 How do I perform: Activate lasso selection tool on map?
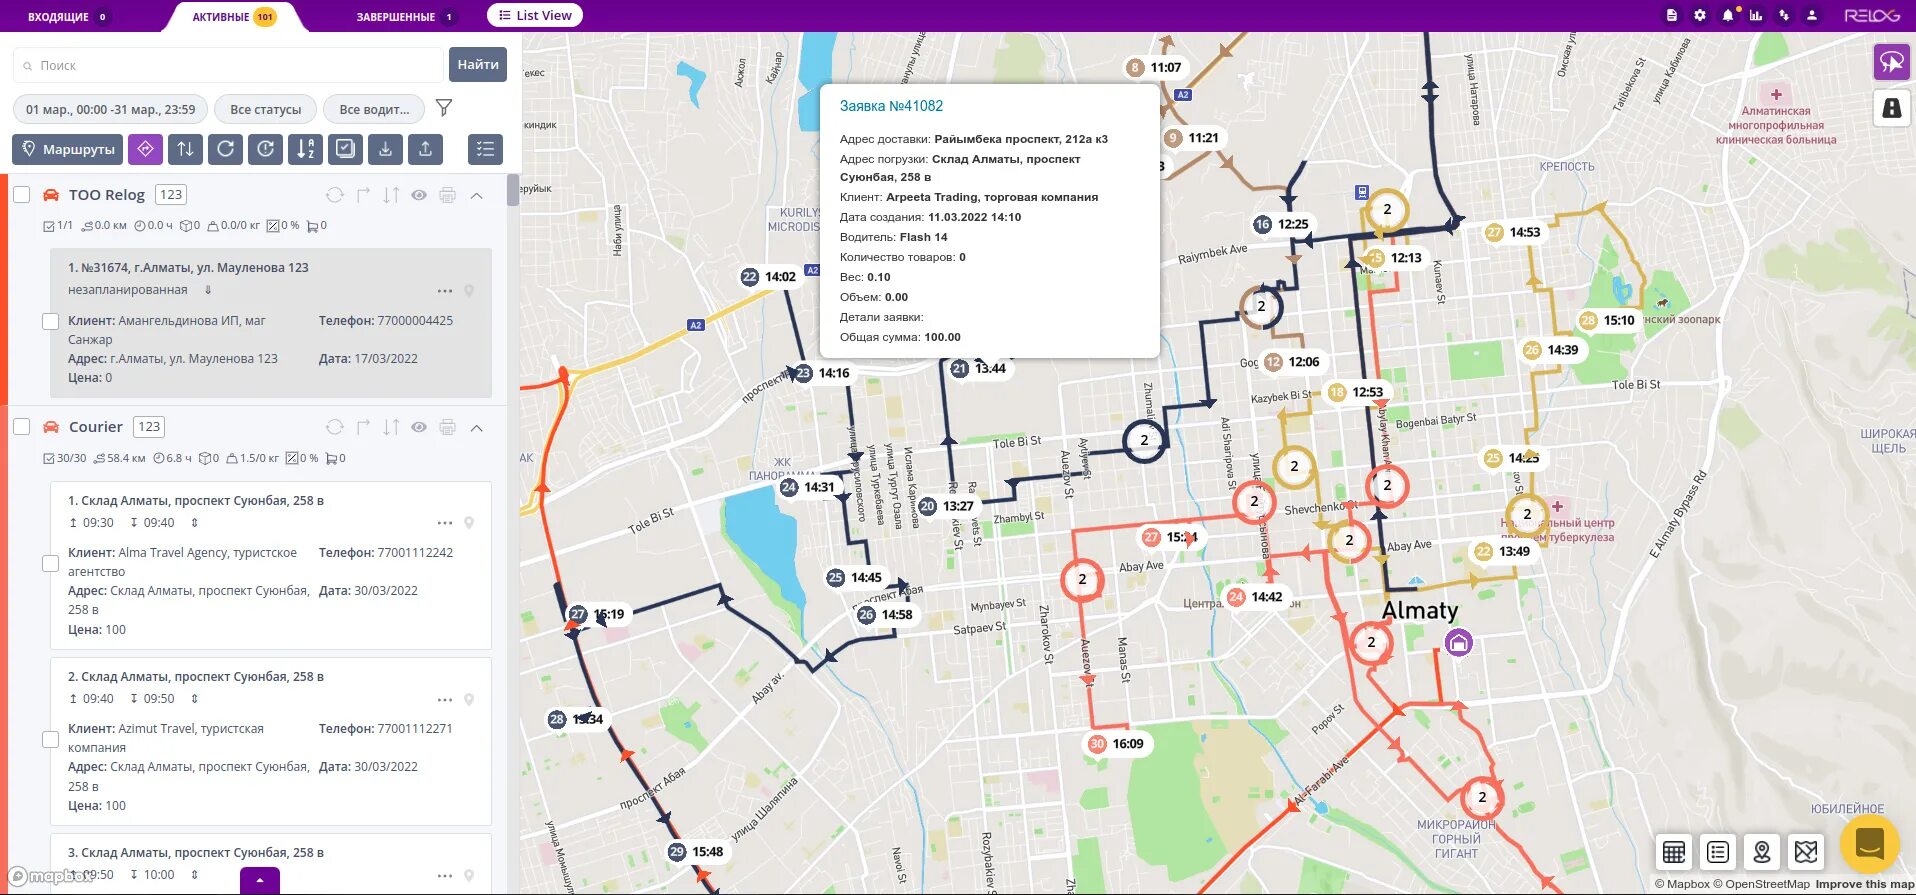[1891, 62]
